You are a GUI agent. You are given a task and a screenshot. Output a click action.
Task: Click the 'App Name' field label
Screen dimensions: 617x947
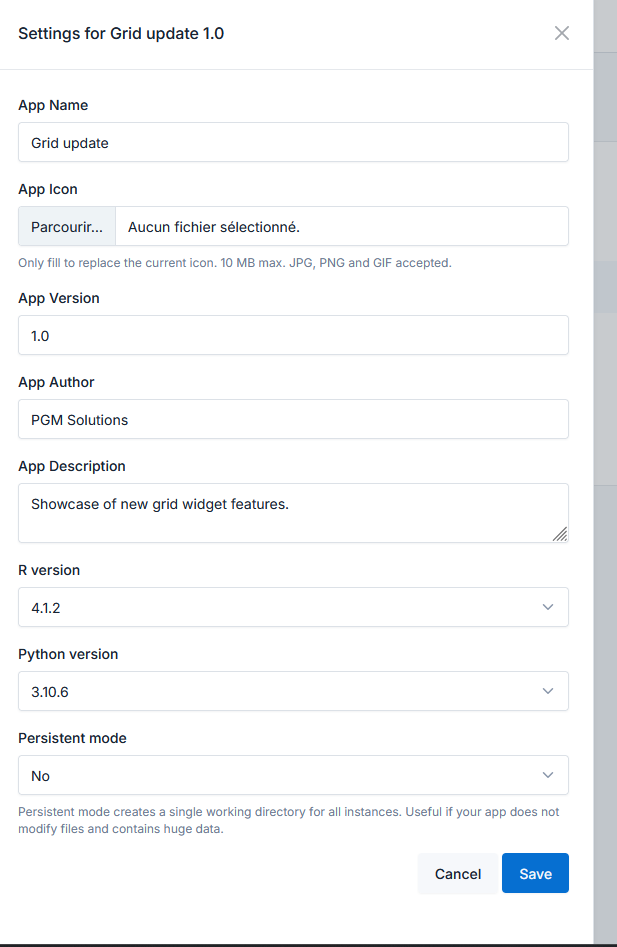coord(53,105)
